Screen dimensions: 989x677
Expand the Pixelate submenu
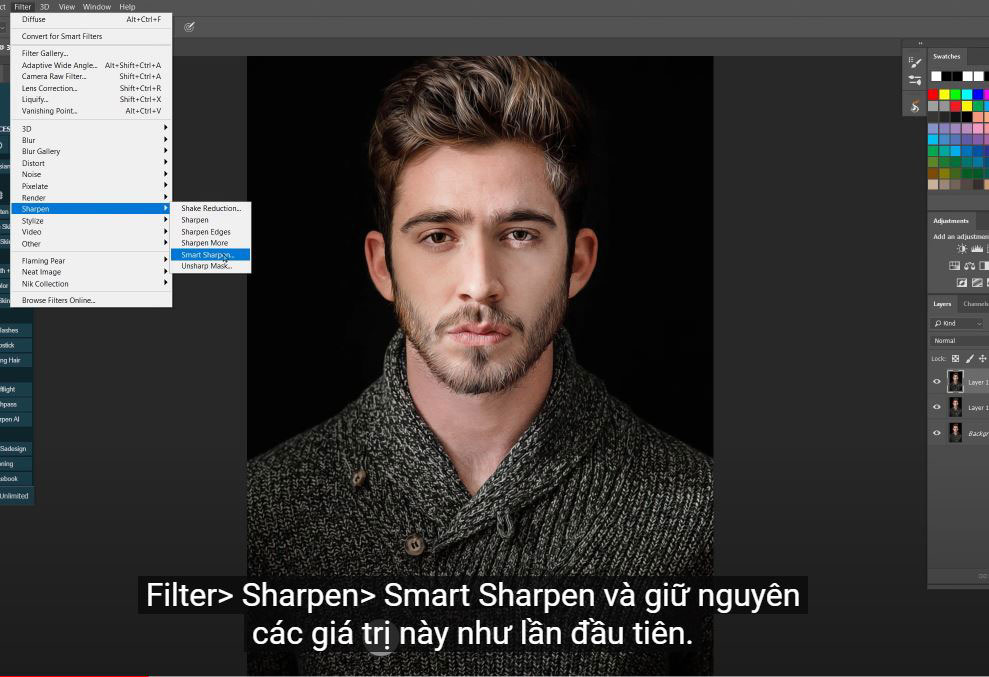tap(91, 186)
